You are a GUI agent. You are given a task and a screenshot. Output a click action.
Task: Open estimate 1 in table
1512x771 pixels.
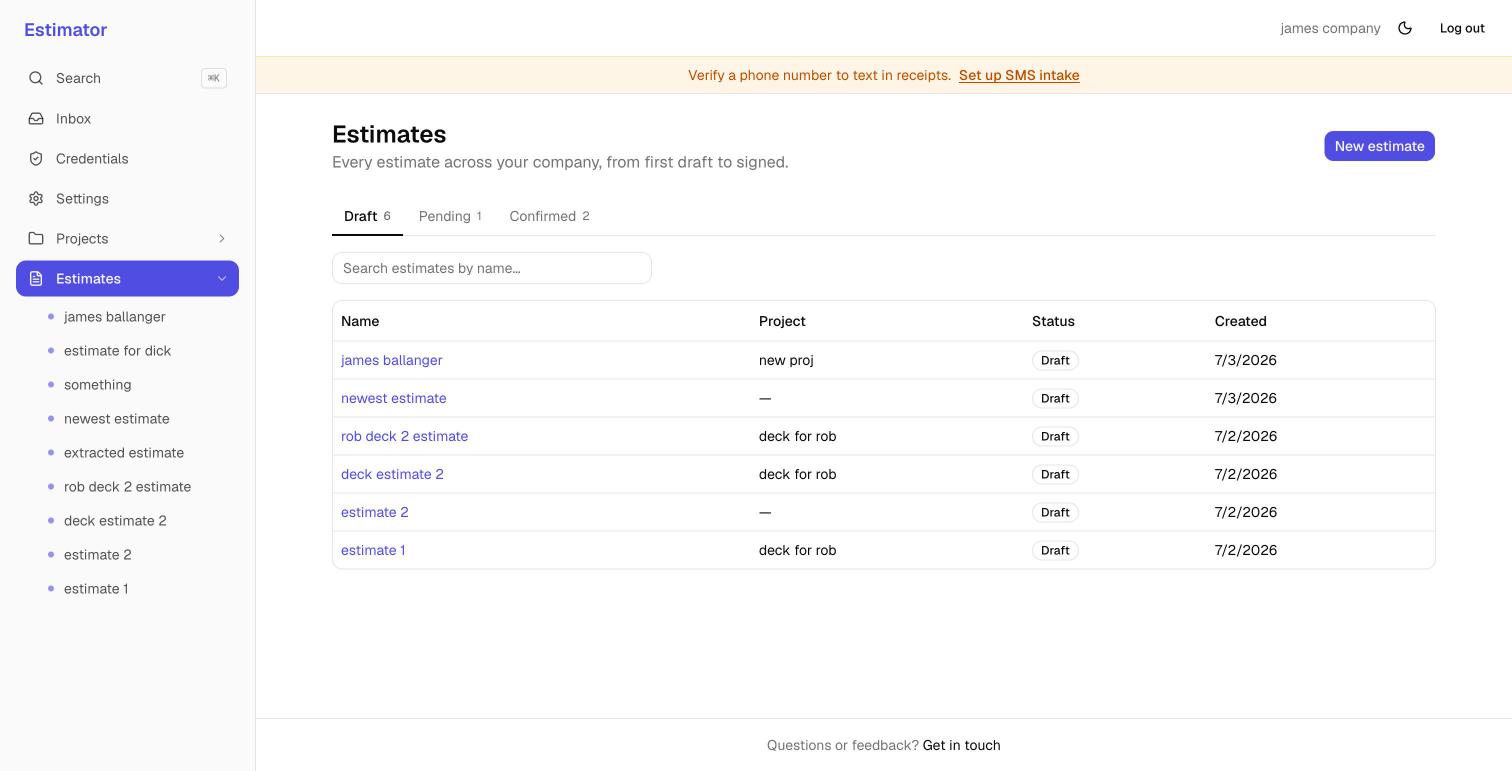[x=373, y=550]
